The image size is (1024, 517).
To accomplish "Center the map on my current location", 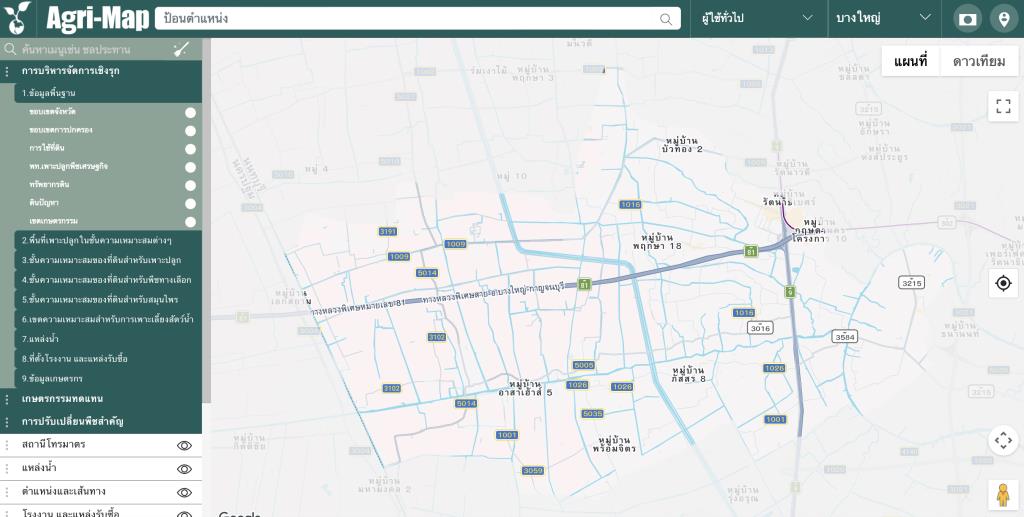I will pyautogui.click(x=1003, y=283).
